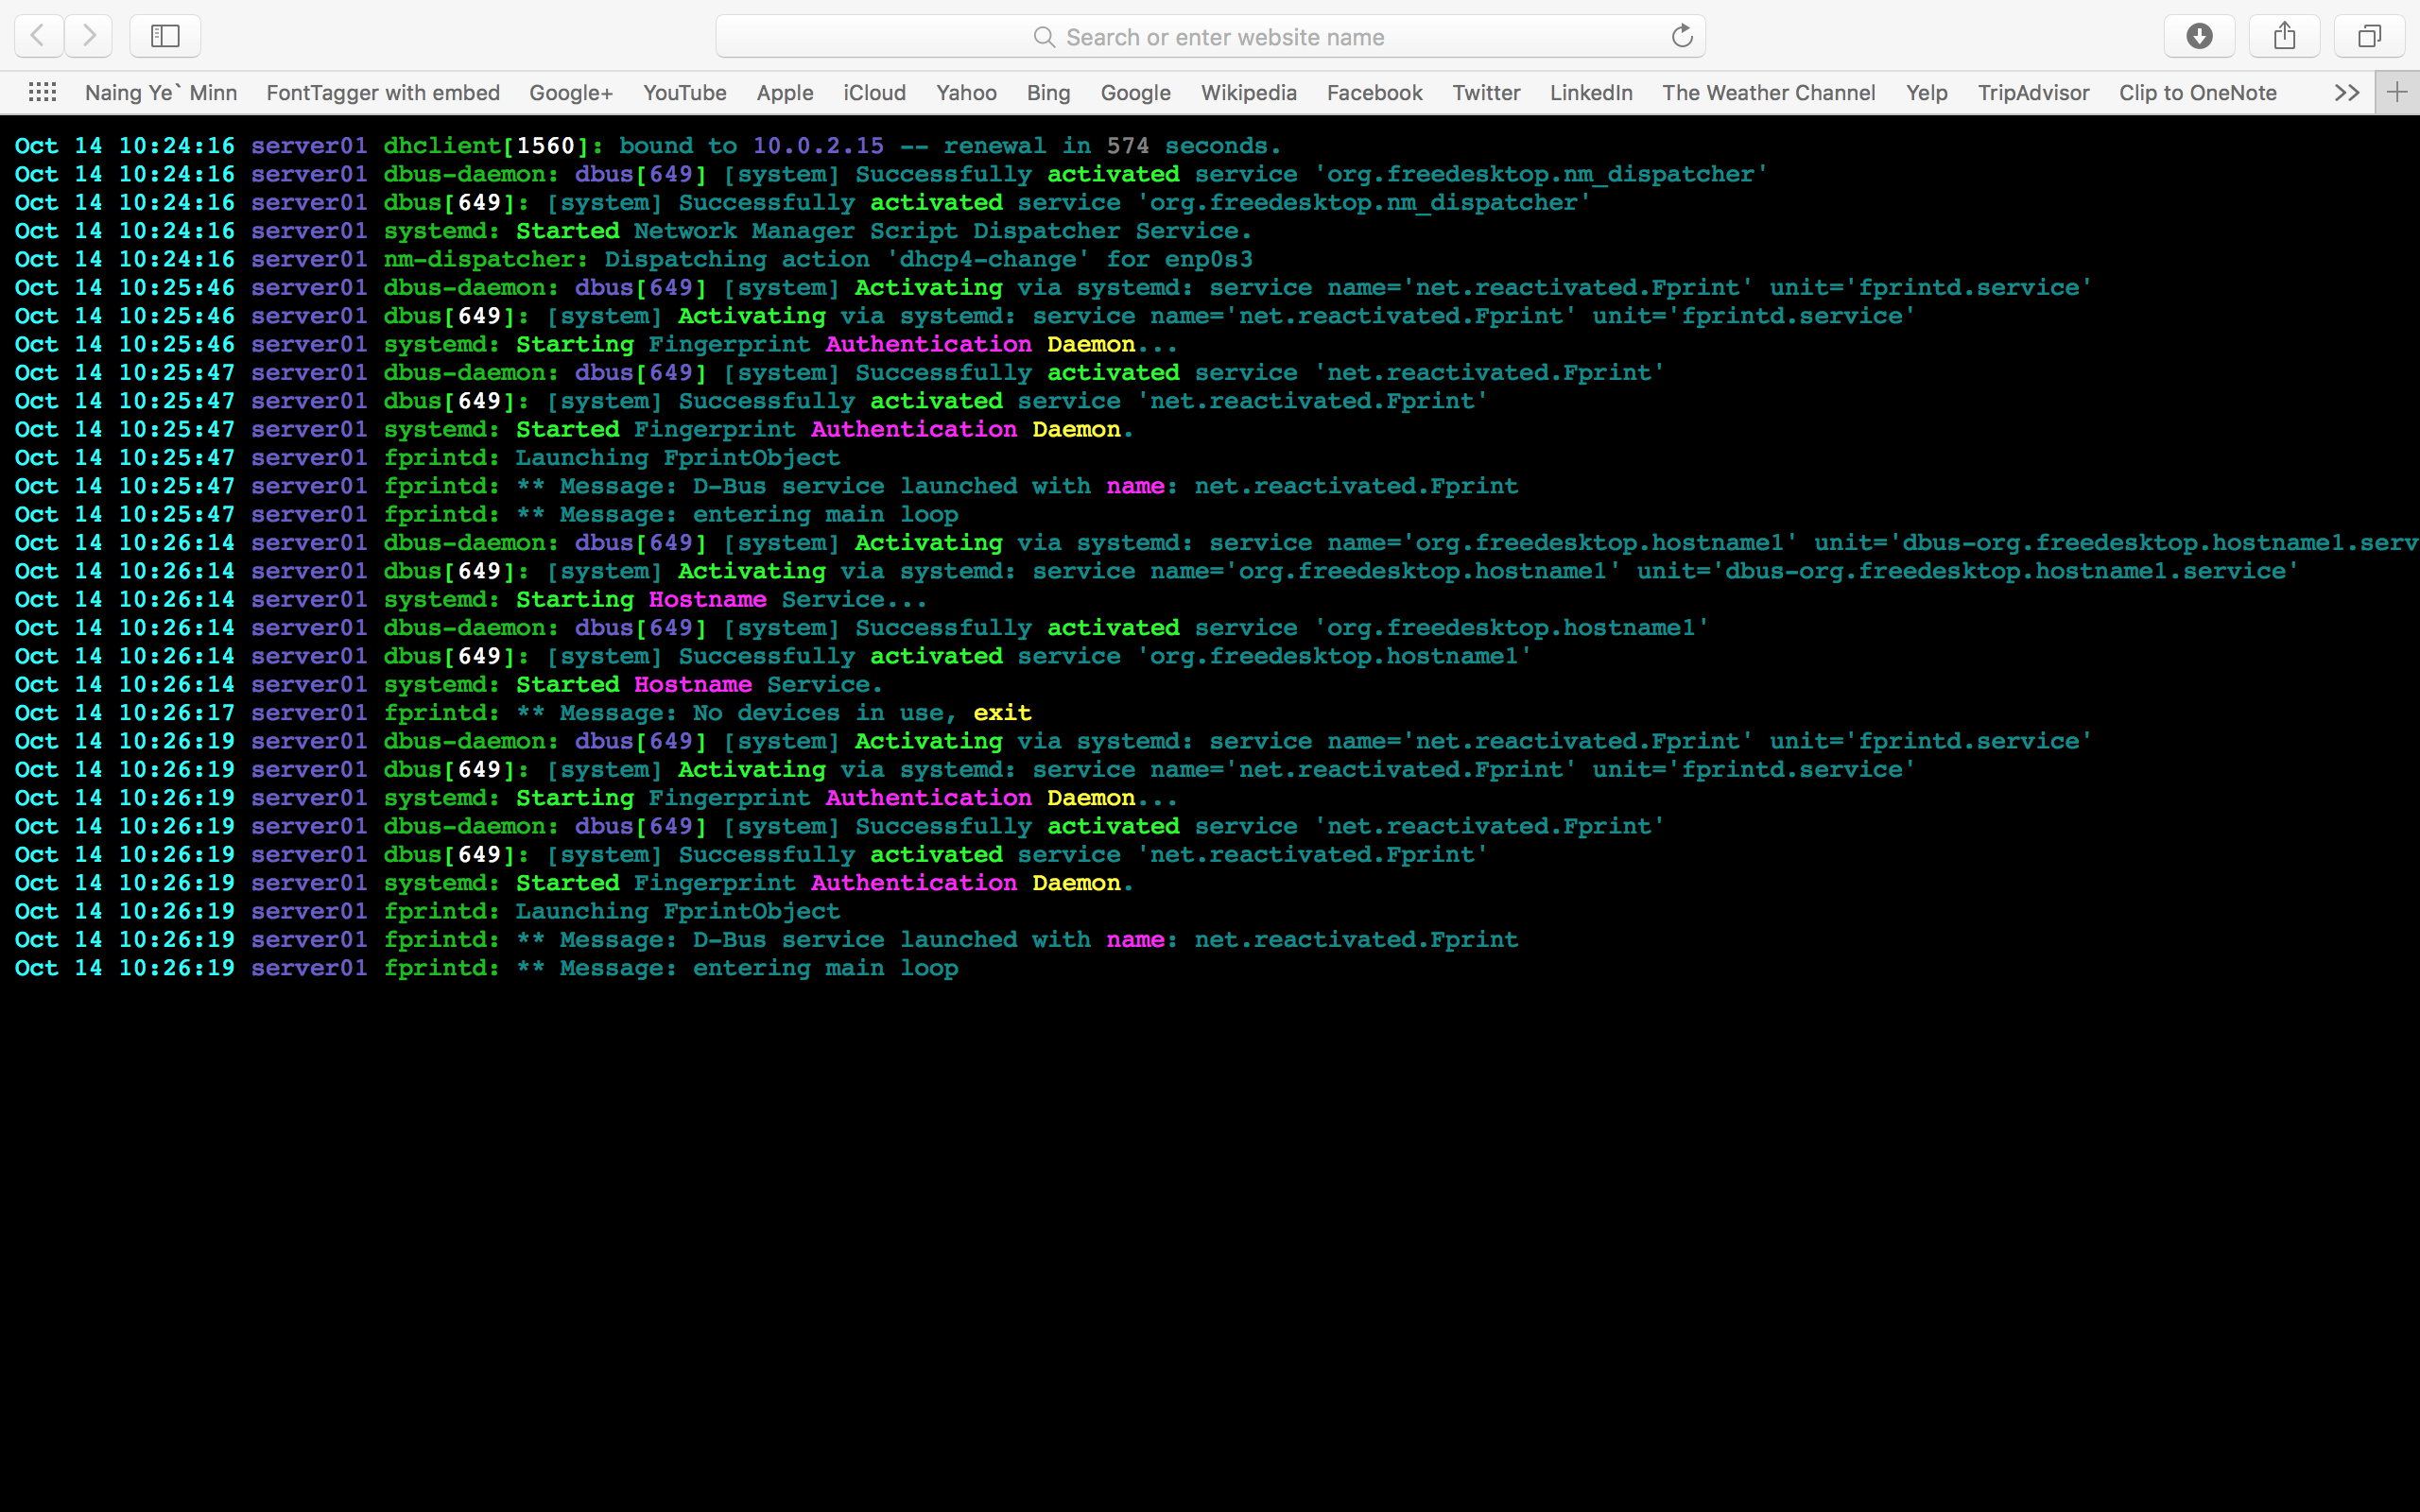Reload the page with refresh icon
This screenshot has width=2420, height=1512.
(1682, 36)
